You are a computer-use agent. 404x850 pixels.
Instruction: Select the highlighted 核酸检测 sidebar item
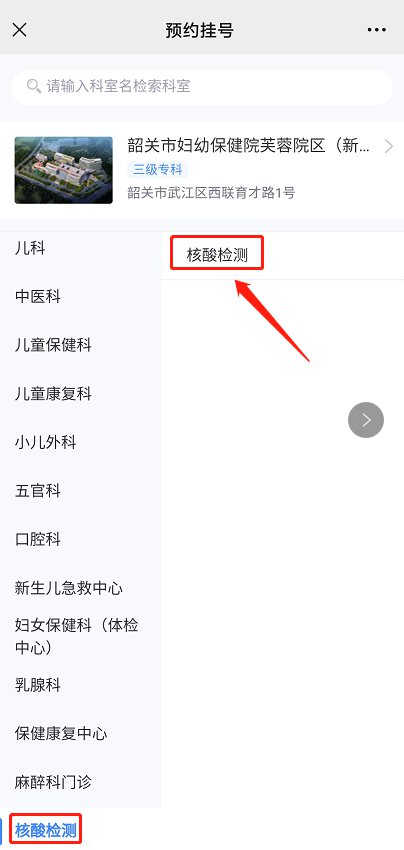tap(46, 830)
